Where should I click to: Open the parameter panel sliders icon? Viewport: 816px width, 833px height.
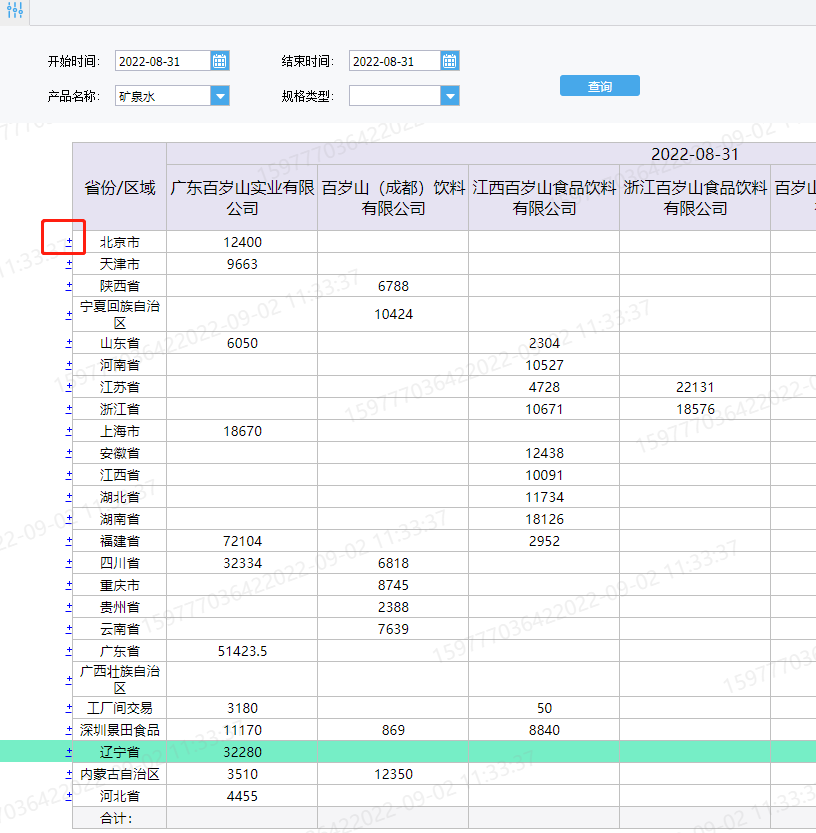pyautogui.click(x=15, y=11)
